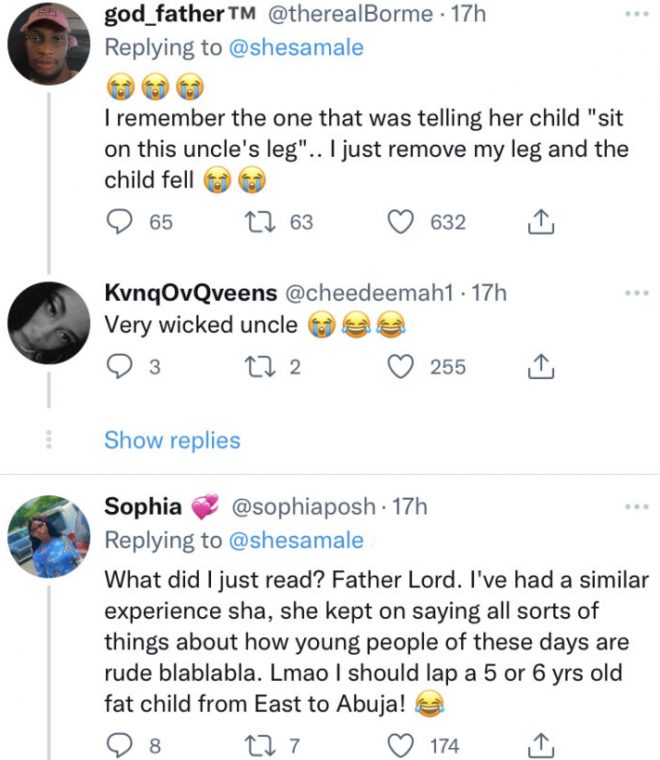Screen dimensions: 660x760
Task: Reply to god_father's tweet with 65 replies
Action: 119,222
